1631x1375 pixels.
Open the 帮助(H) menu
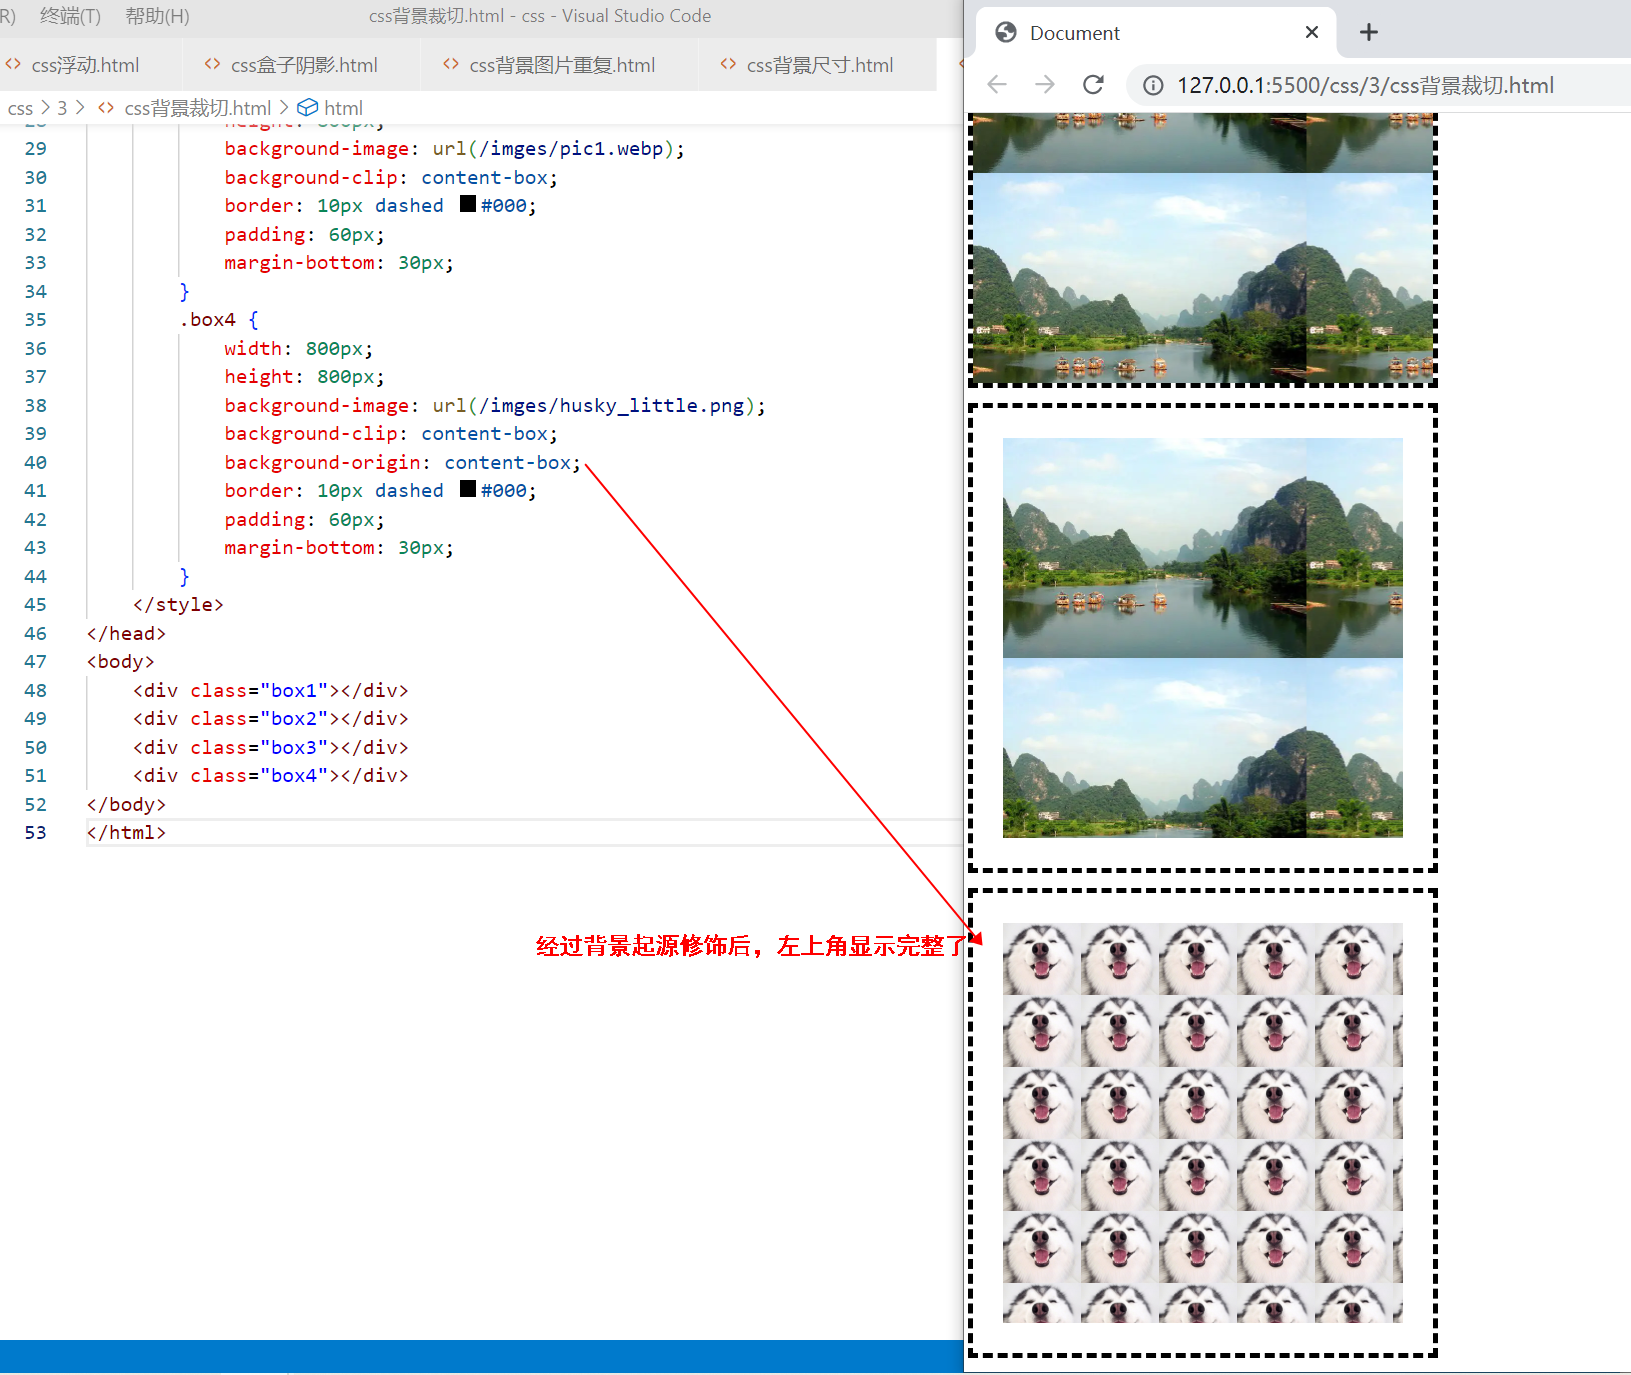click(x=157, y=16)
